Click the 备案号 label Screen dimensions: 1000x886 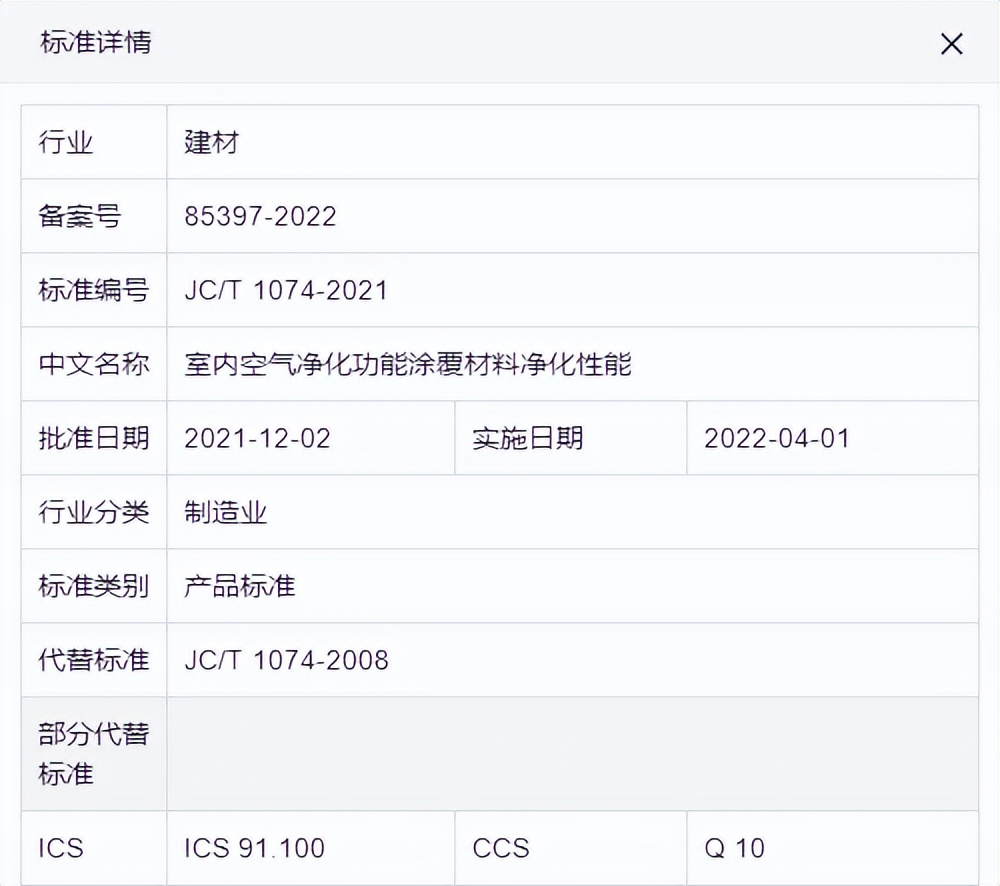(x=80, y=216)
